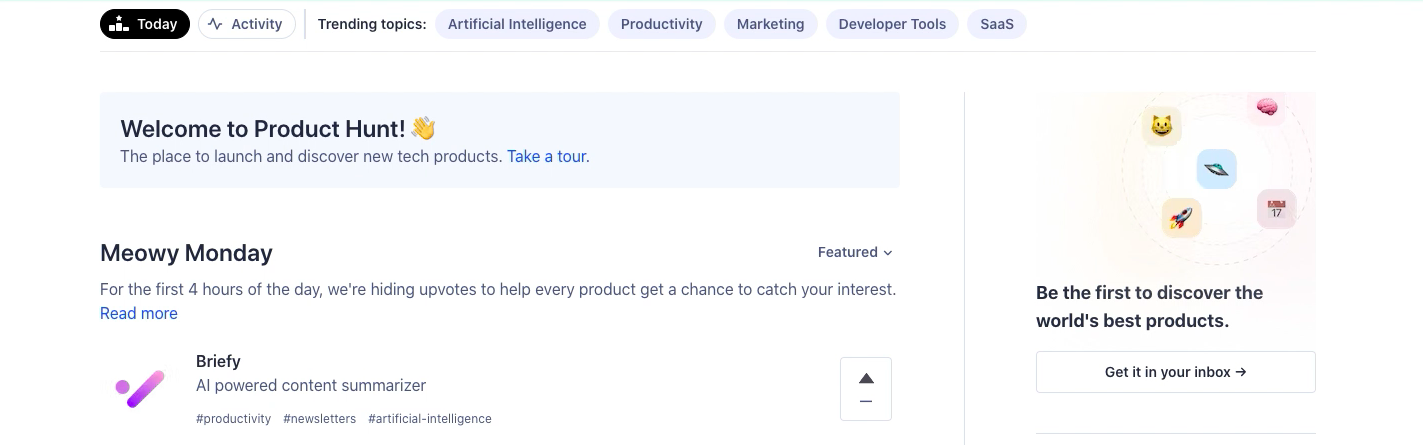Click the rocket emoji icon
The image size is (1423, 445).
1181,217
